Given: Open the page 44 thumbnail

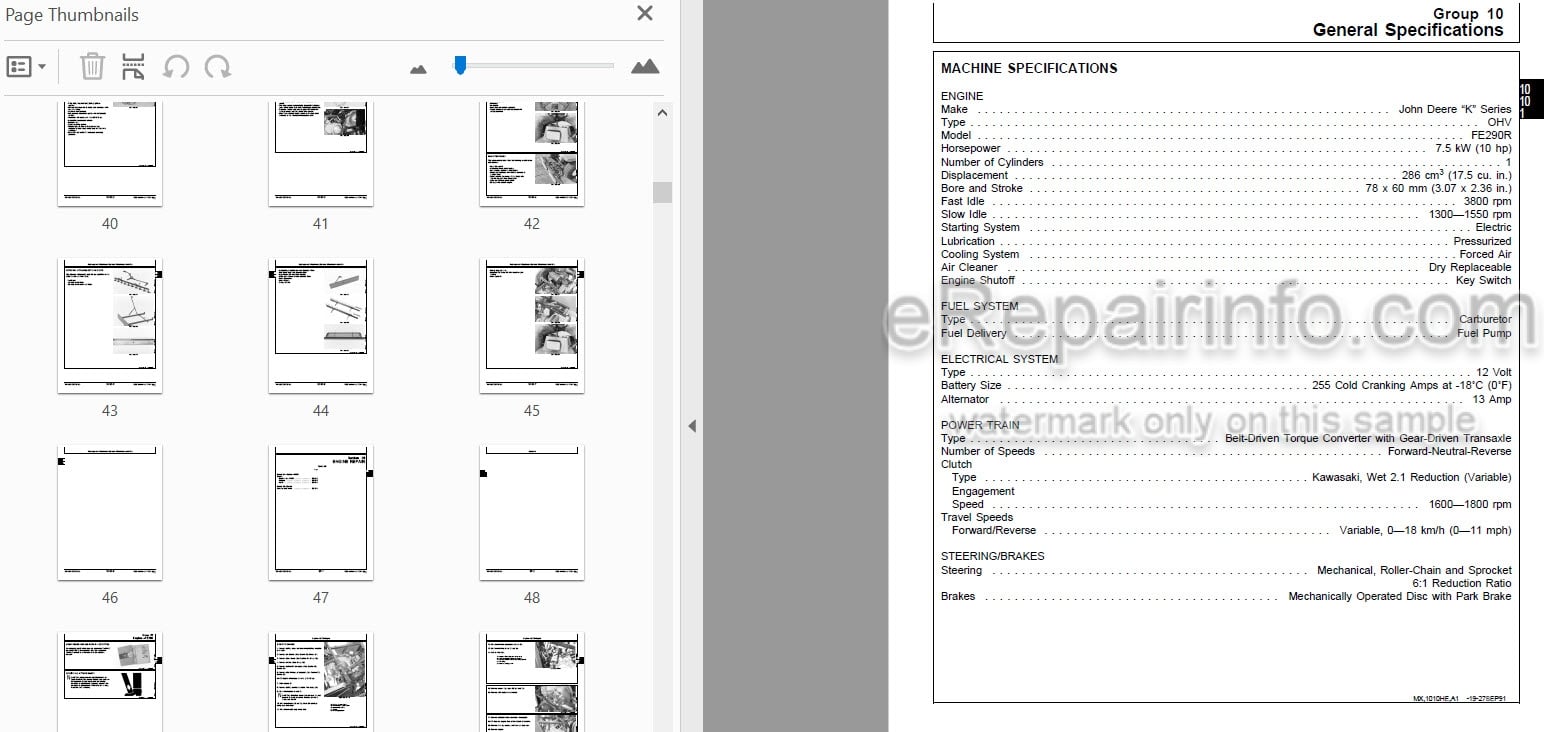Looking at the screenshot, I should pos(321,326).
